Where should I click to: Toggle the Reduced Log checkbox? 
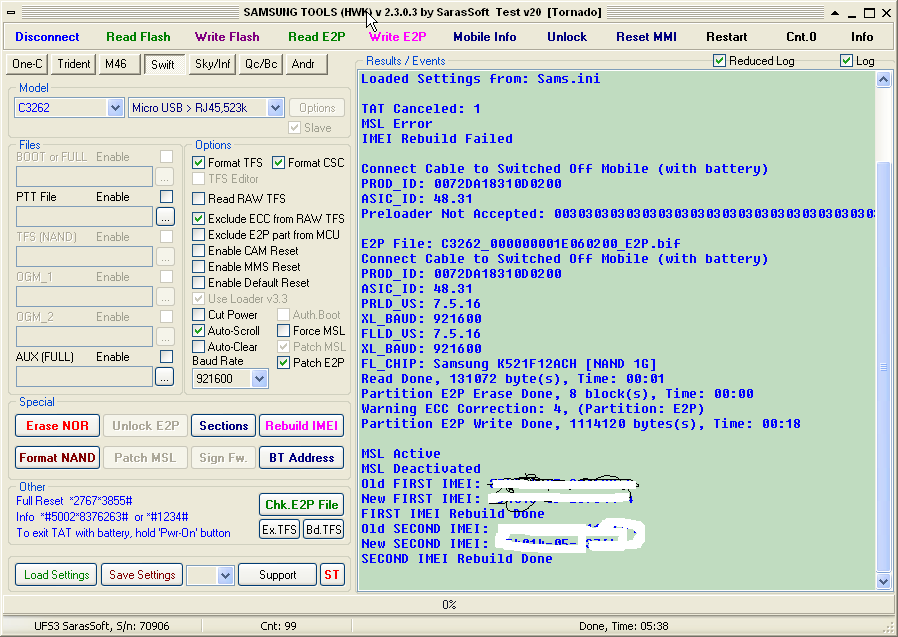pos(720,61)
